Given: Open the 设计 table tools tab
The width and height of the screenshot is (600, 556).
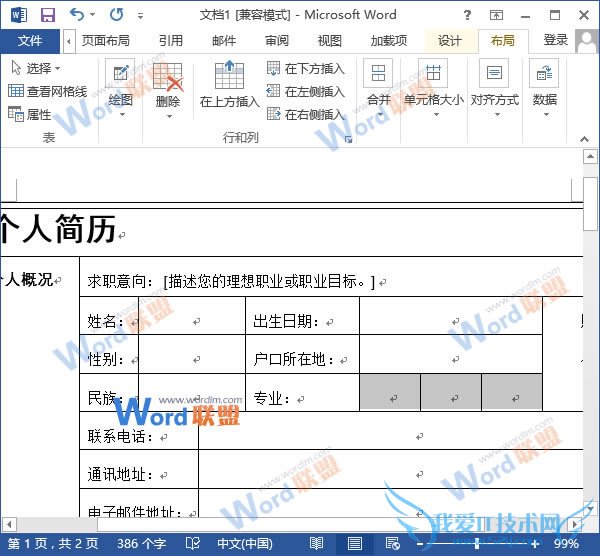Looking at the screenshot, I should click(x=450, y=40).
